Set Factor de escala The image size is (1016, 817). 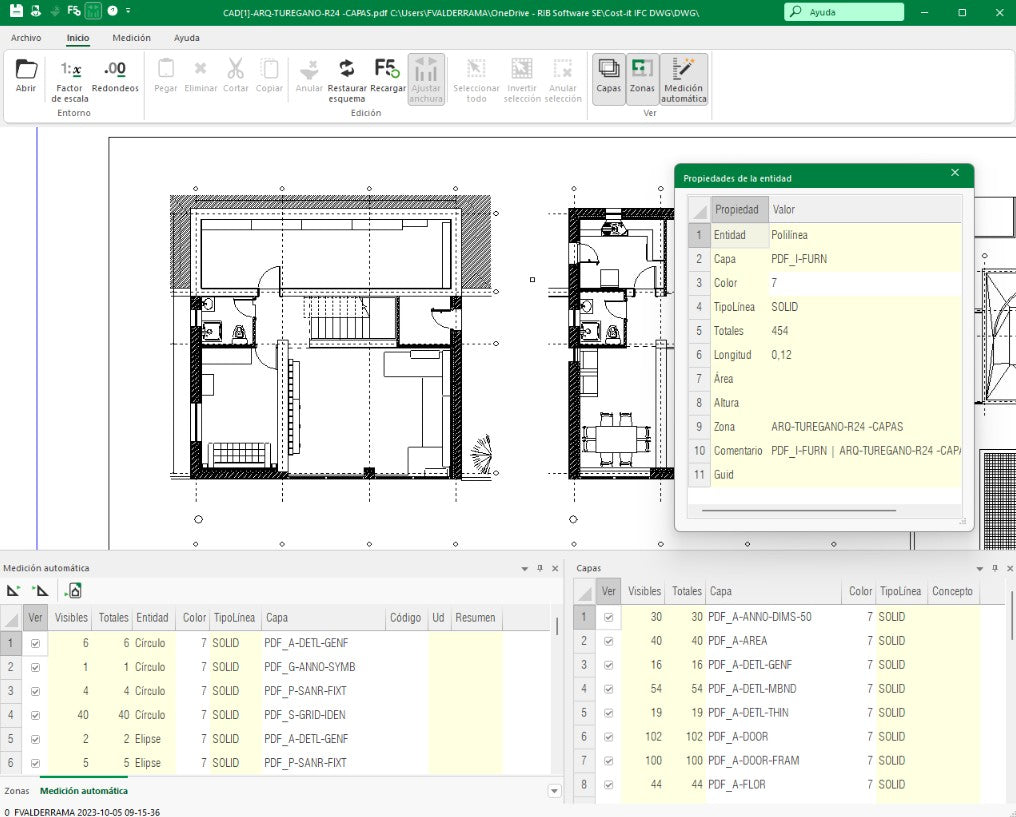(x=70, y=80)
